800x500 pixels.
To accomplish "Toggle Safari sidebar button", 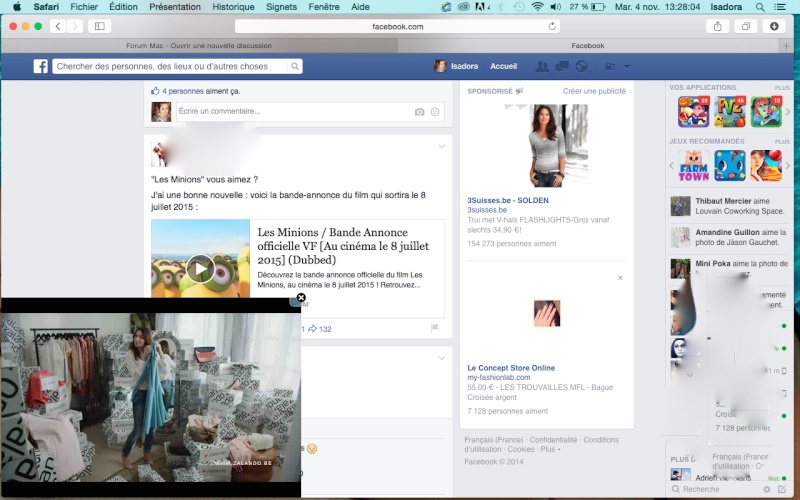I will point(99,26).
